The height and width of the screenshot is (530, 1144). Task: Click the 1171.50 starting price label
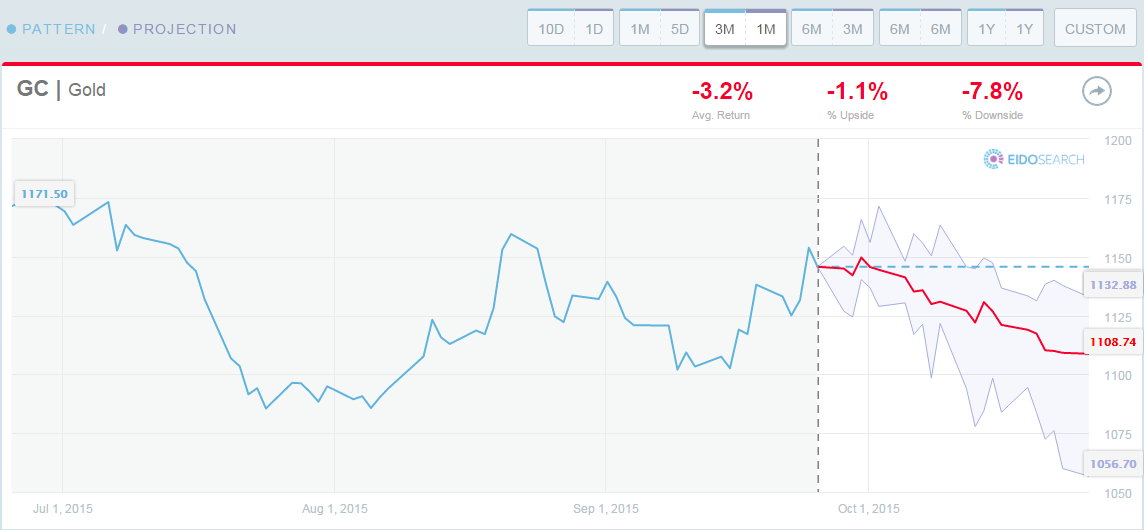(45, 194)
